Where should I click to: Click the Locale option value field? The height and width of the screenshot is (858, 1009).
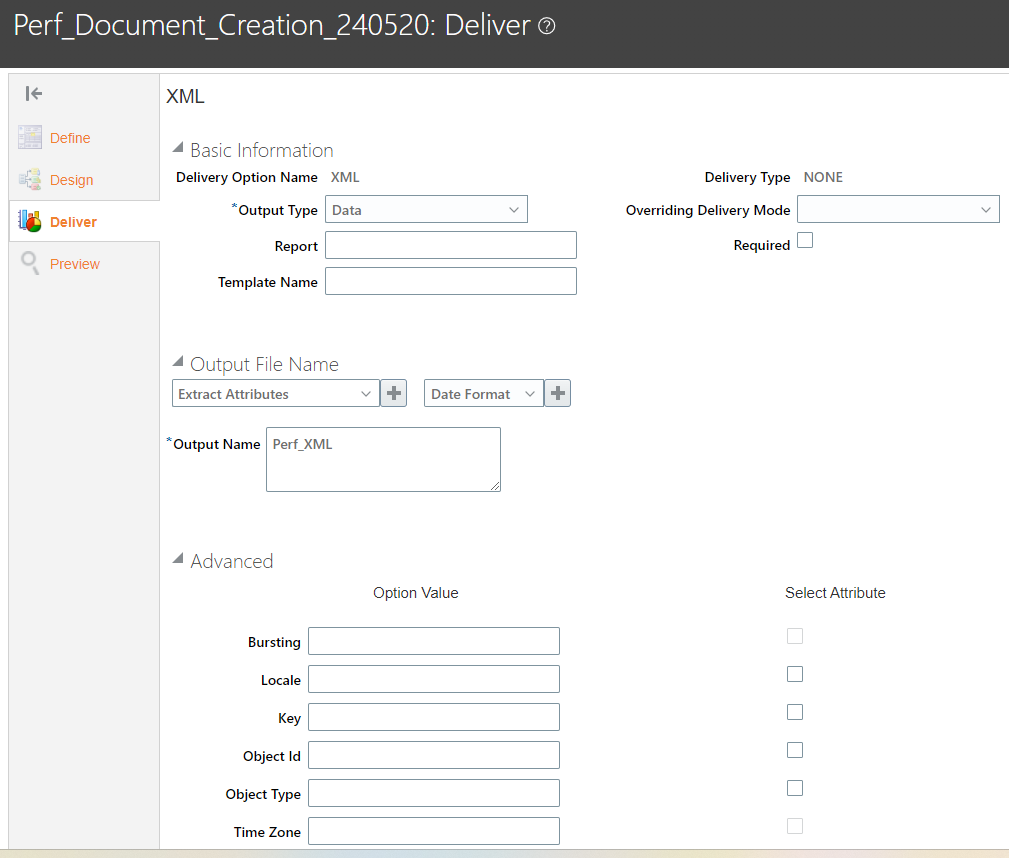[434, 679]
